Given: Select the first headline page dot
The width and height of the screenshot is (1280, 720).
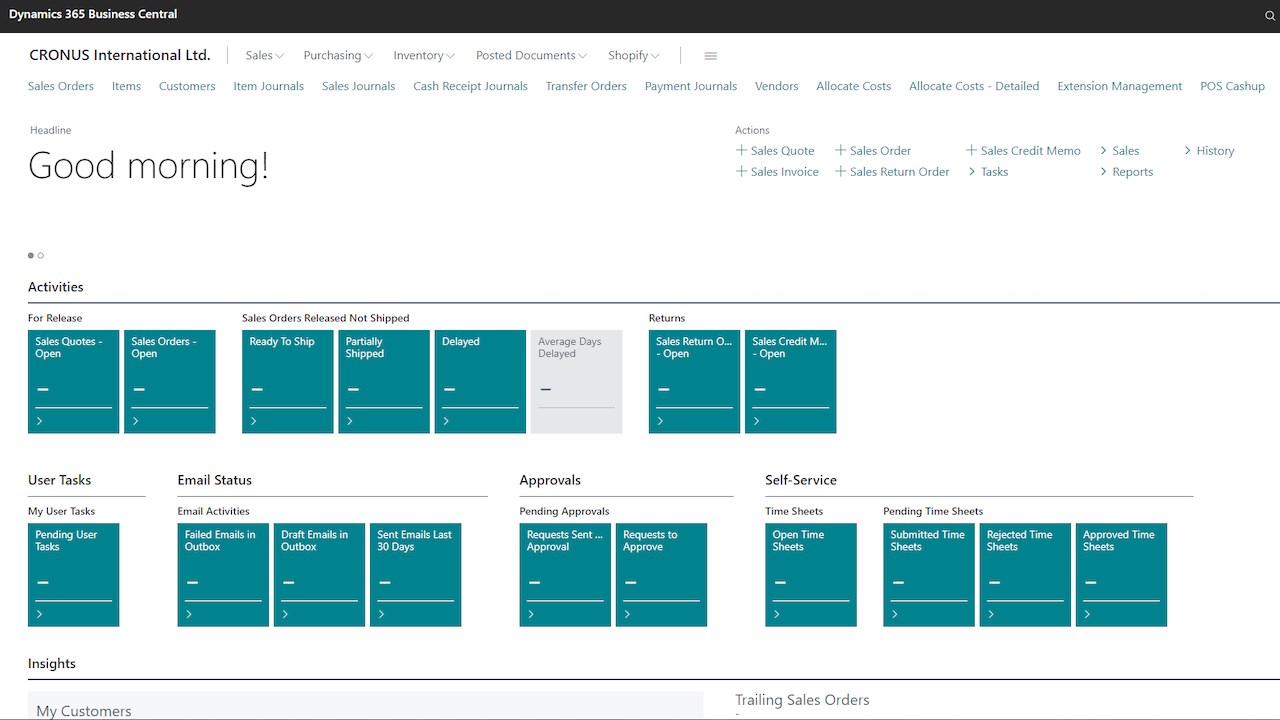Looking at the screenshot, I should (31, 256).
